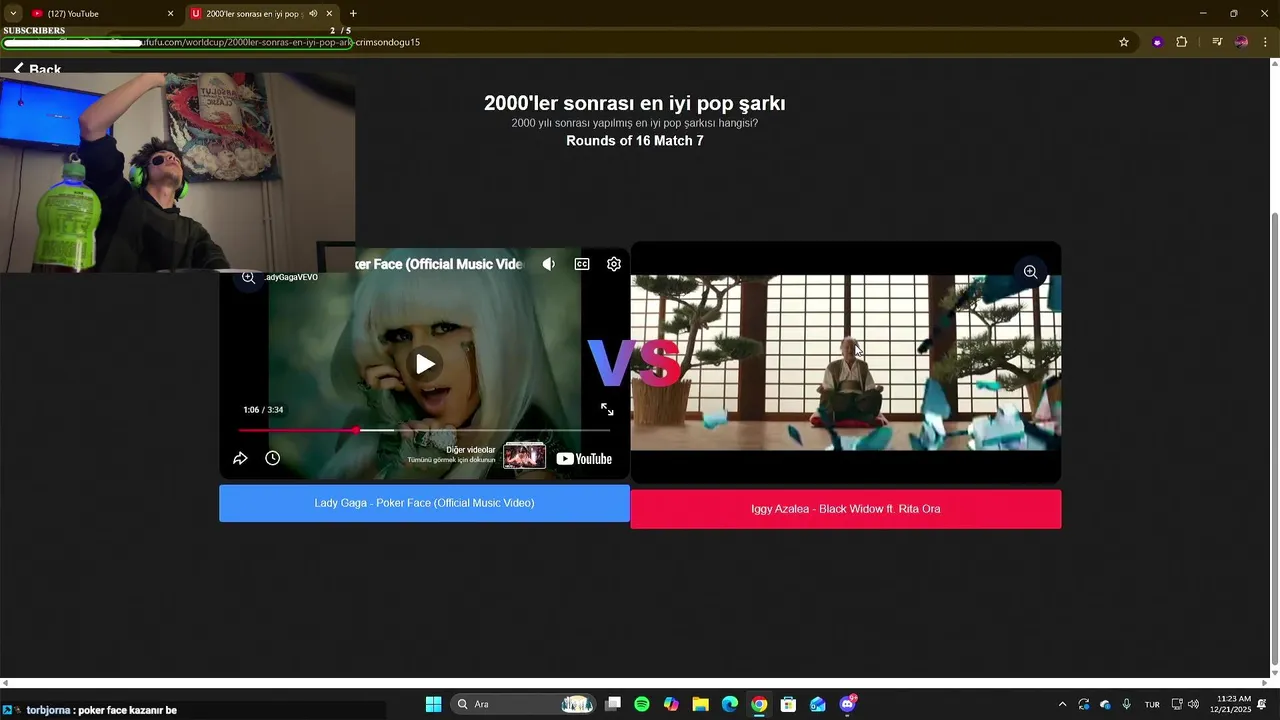
Task: Open the Extensions puzzle menu
Action: 1181,42
